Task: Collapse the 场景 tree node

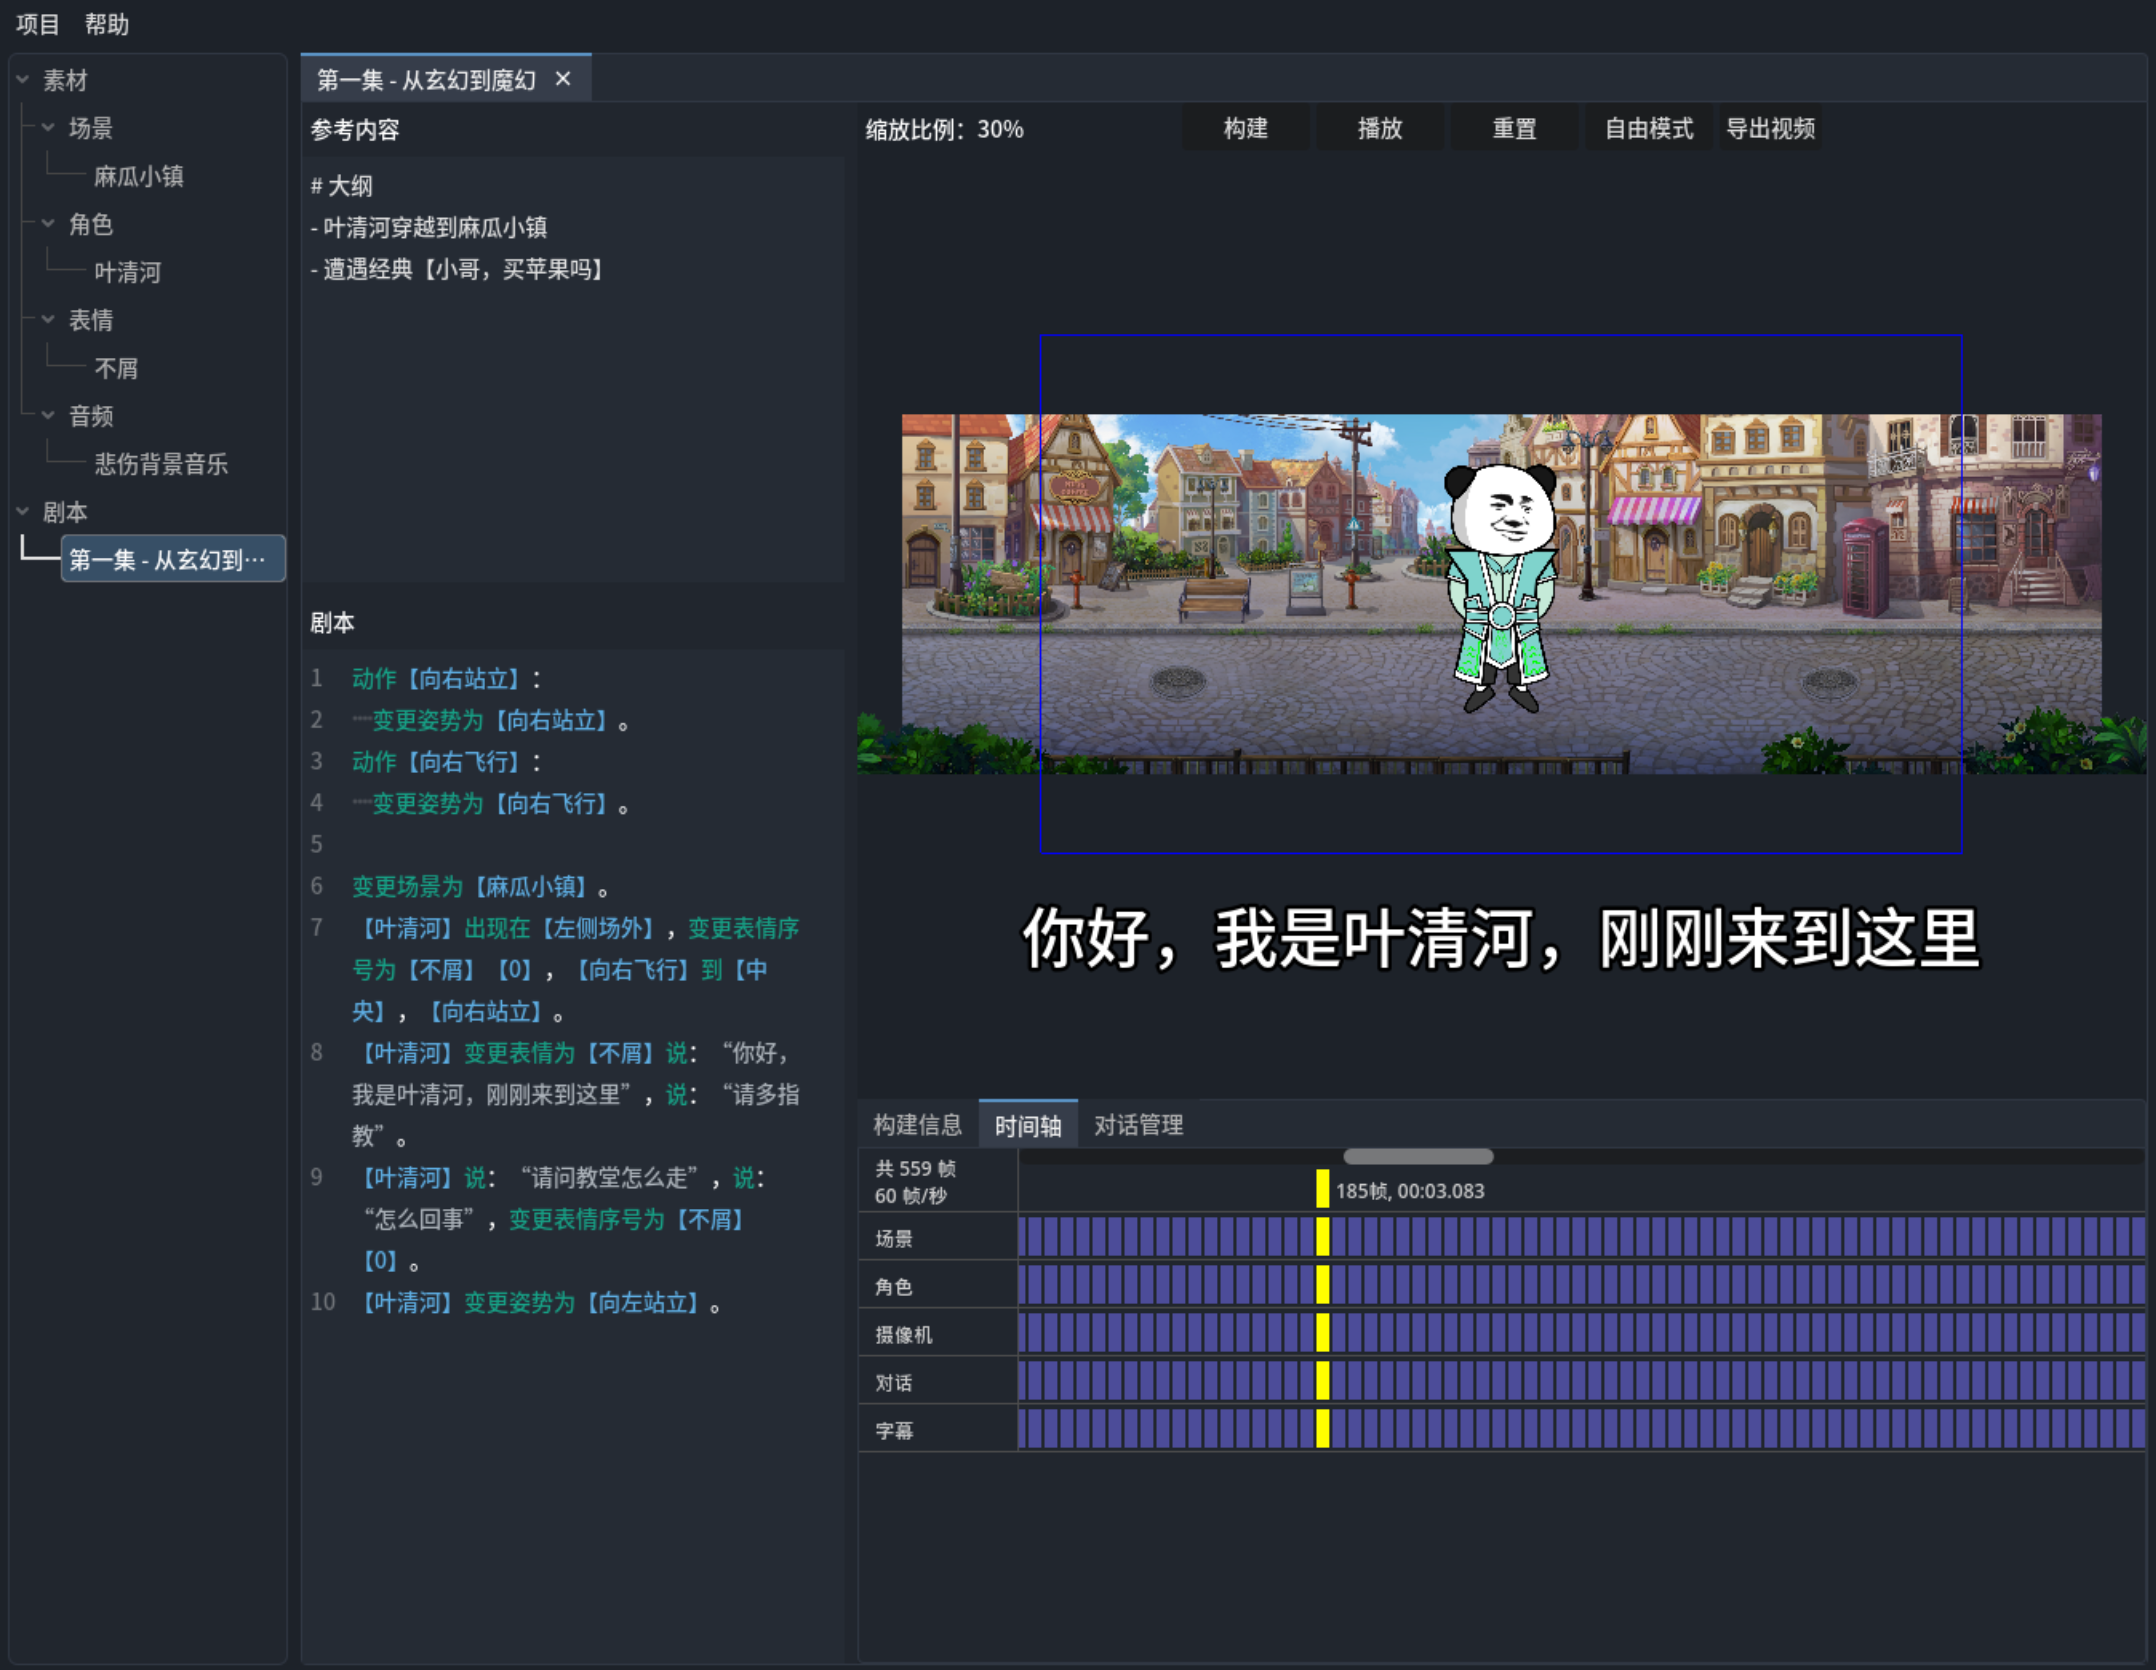Action: [x=48, y=127]
